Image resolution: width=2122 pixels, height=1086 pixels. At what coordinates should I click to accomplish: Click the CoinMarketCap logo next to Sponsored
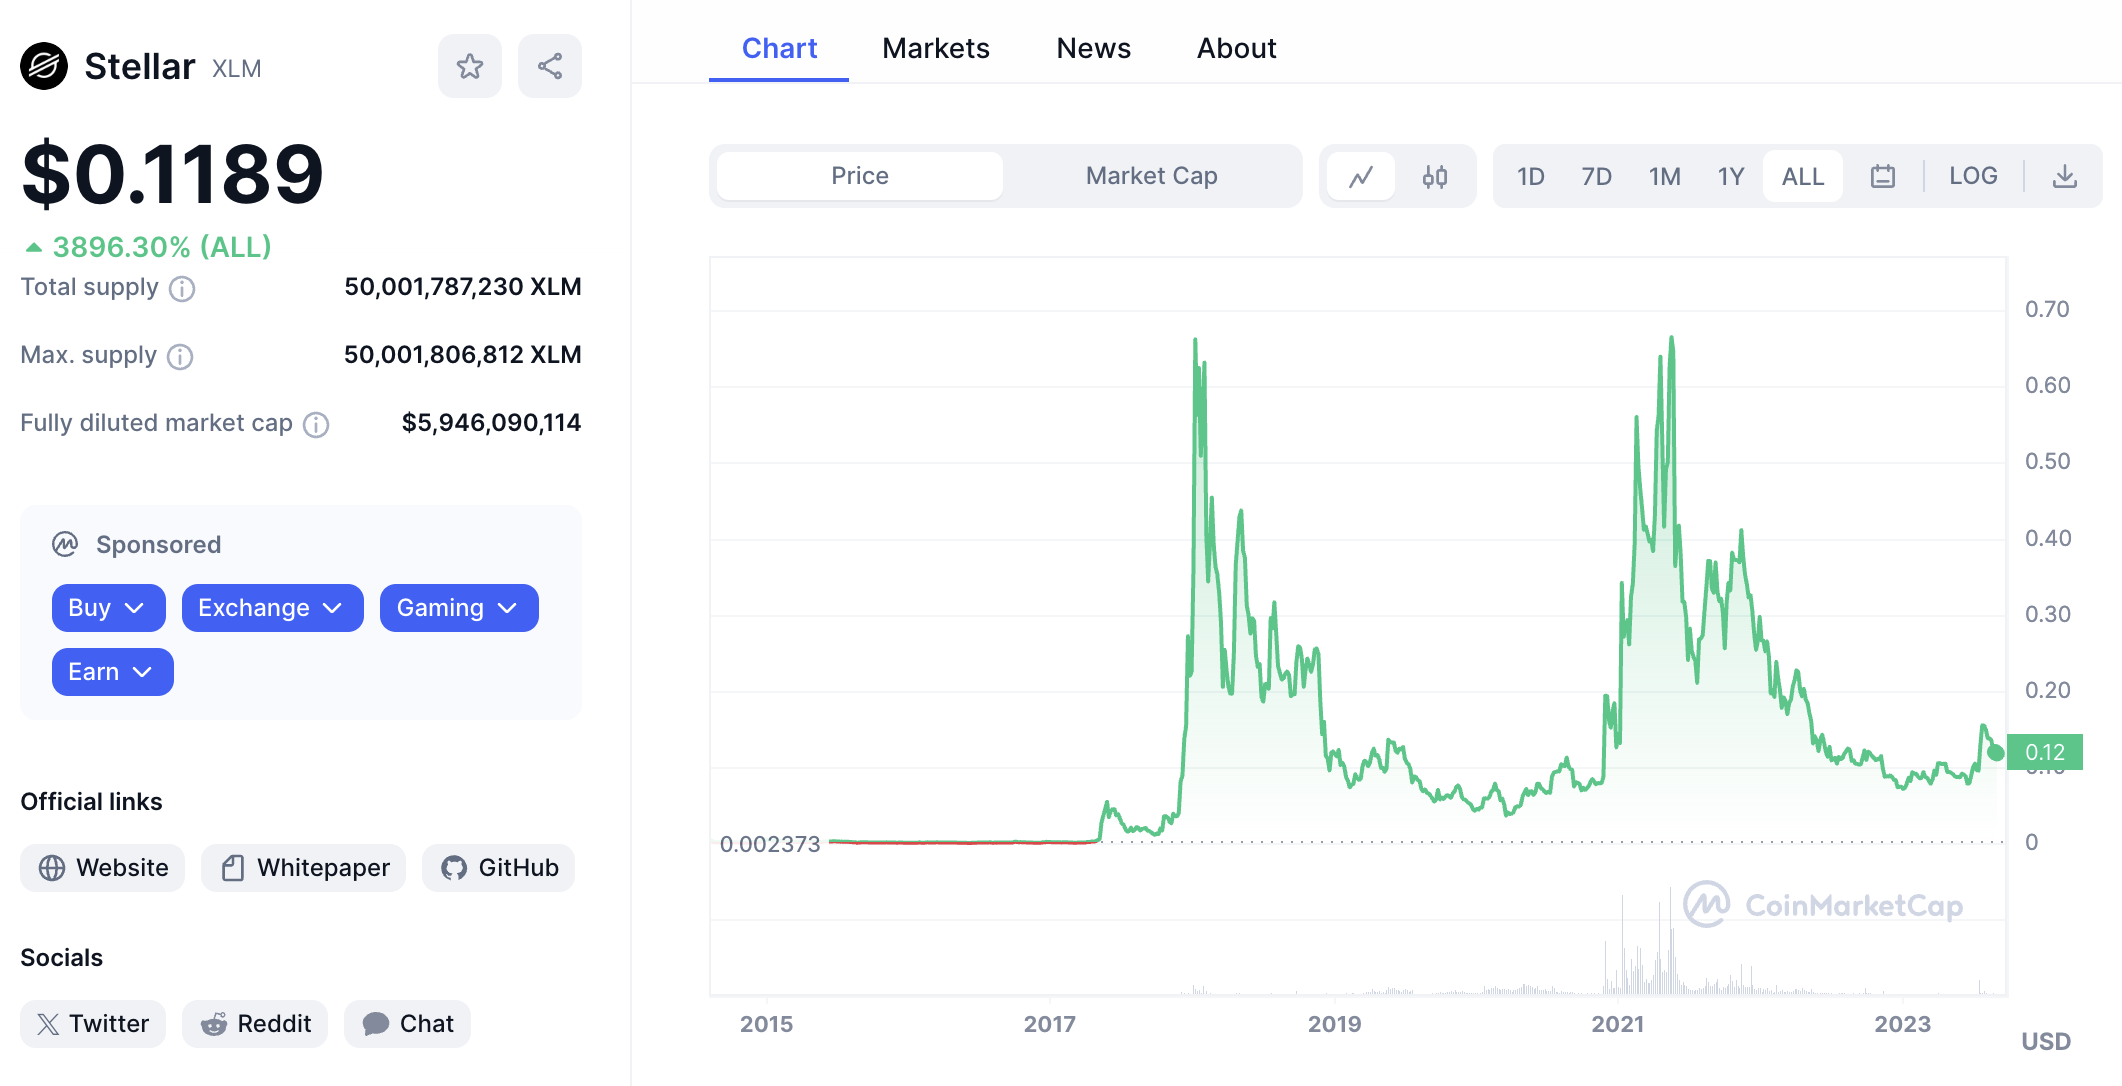click(65, 545)
